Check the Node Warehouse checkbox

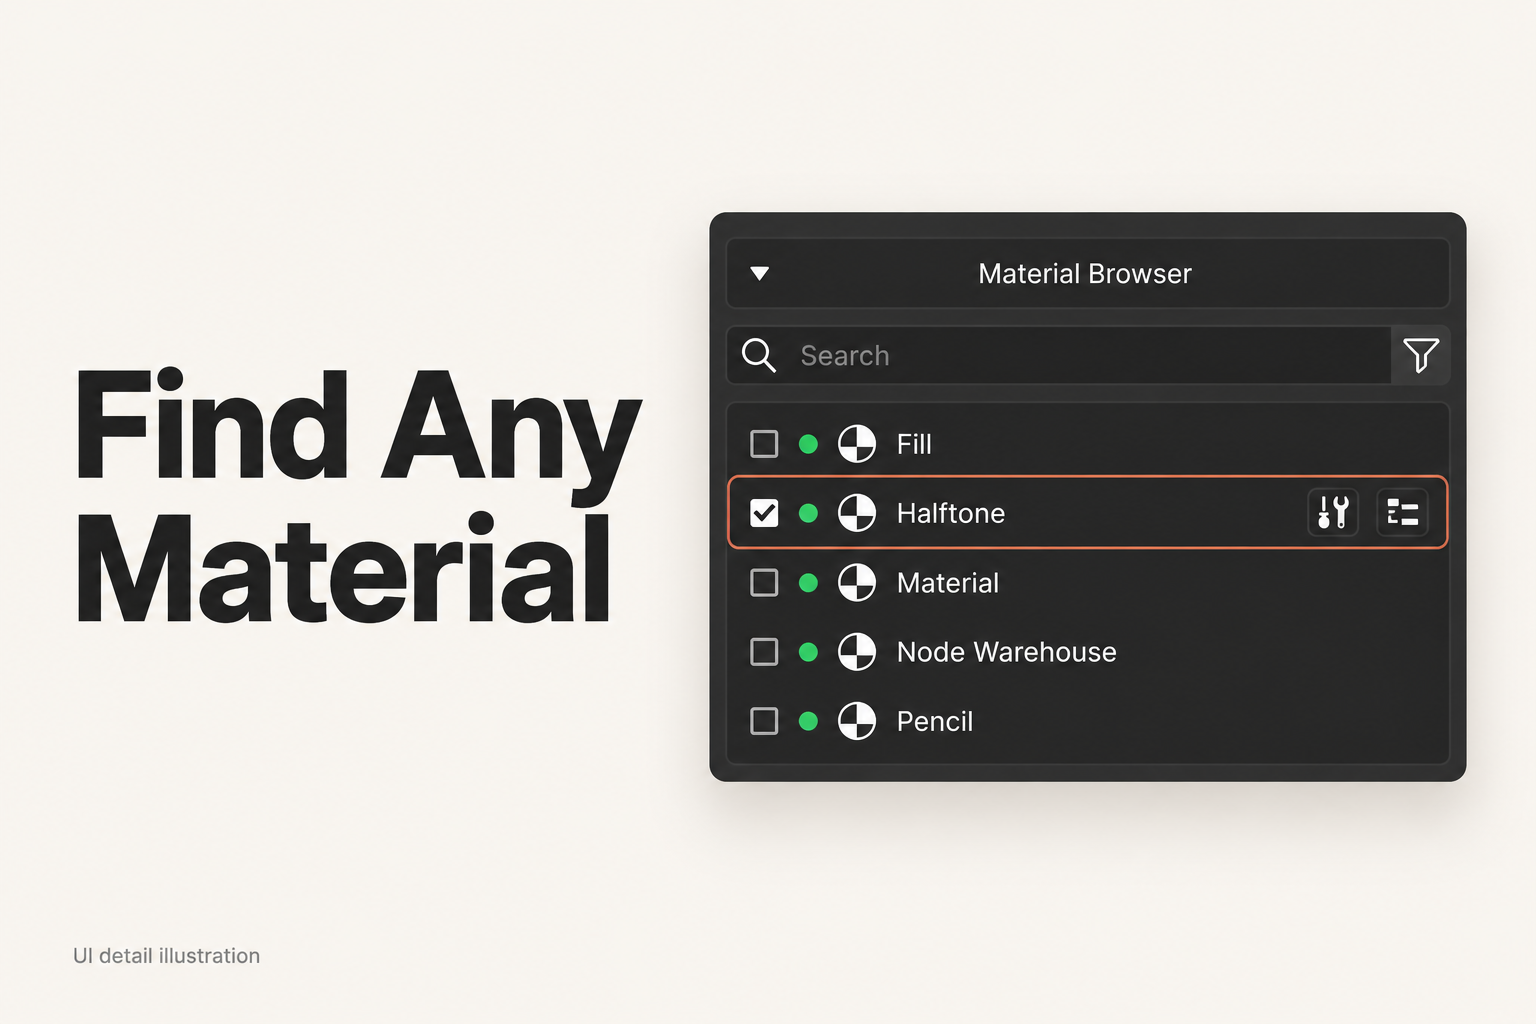764,652
